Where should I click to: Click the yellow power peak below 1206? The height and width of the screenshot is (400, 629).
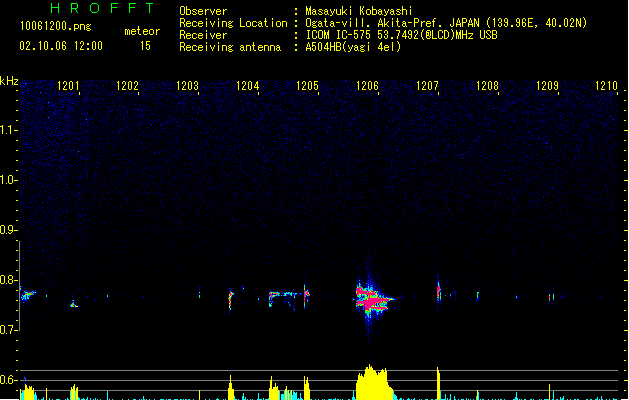[x=373, y=383]
